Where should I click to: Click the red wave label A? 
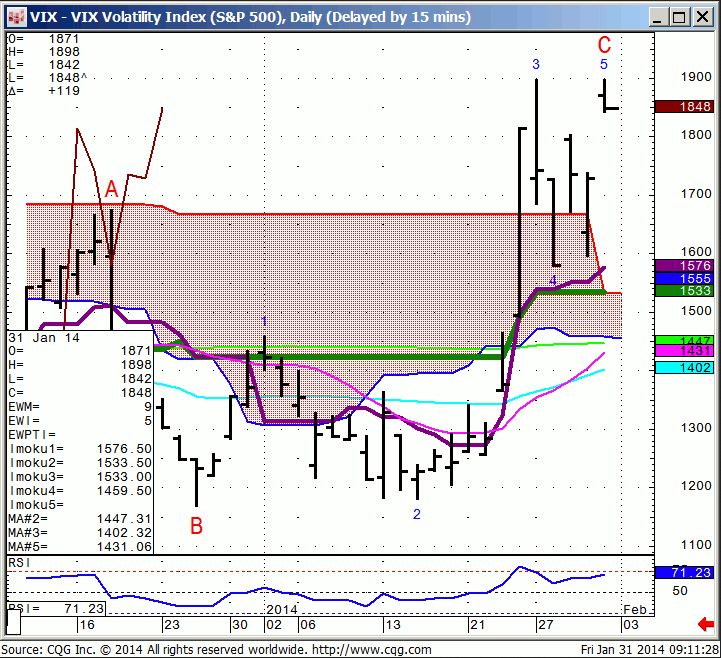point(111,189)
